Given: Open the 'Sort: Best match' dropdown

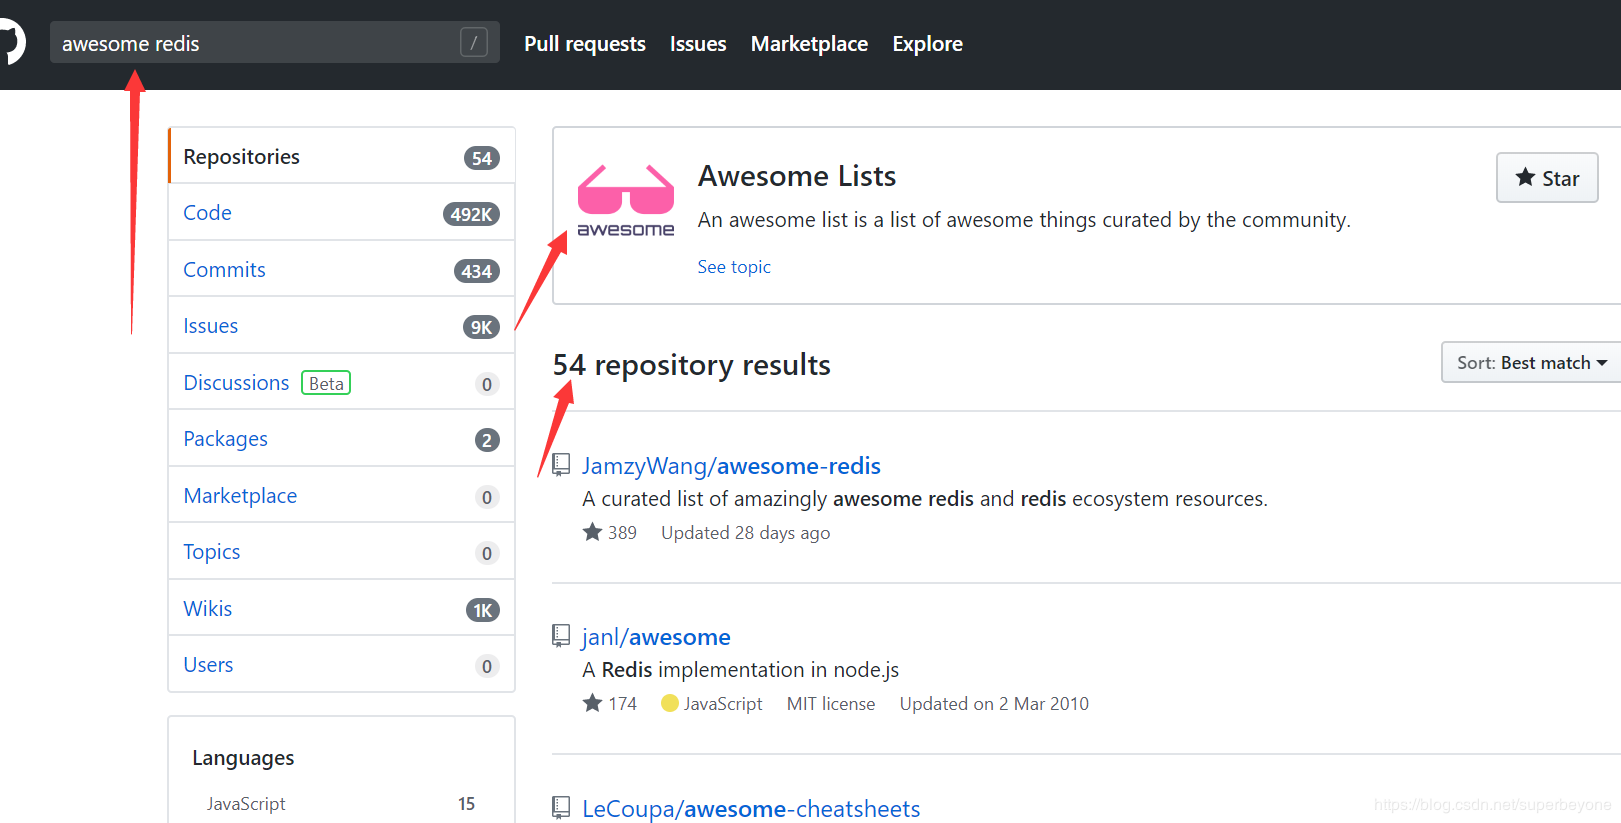Looking at the screenshot, I should (x=1531, y=362).
